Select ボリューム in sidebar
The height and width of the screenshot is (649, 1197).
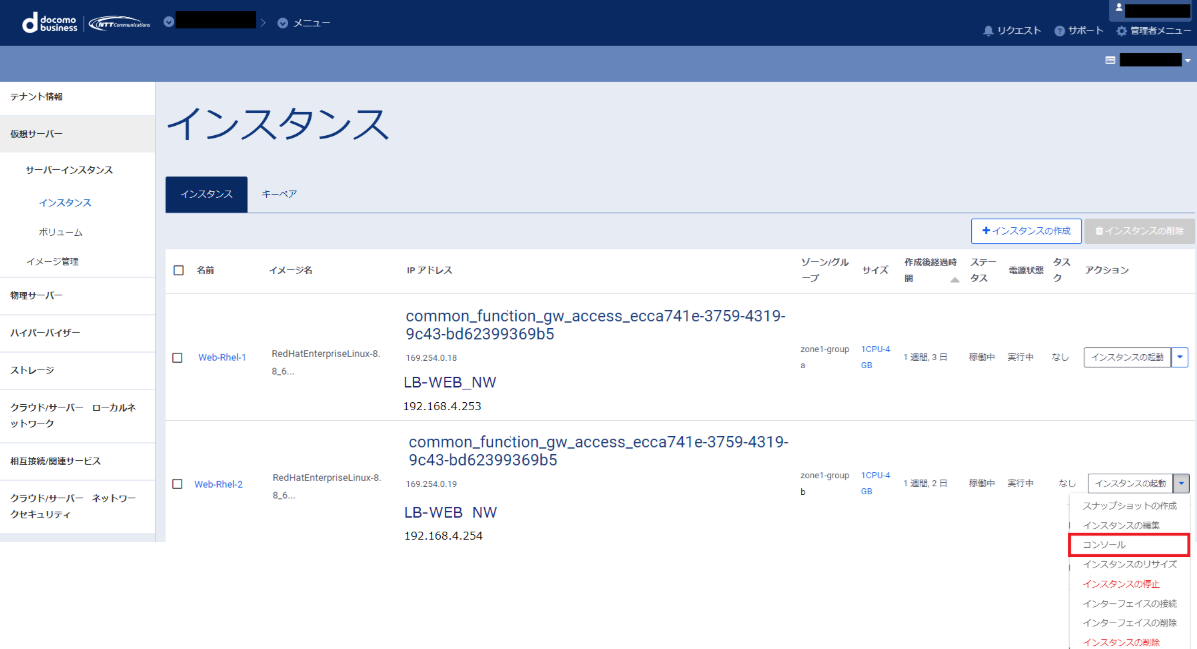pyautogui.click(x=60, y=232)
